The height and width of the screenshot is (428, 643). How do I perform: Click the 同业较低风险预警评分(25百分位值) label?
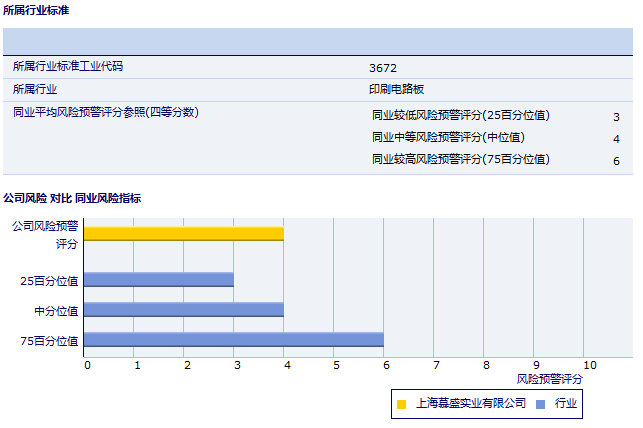tap(461, 115)
